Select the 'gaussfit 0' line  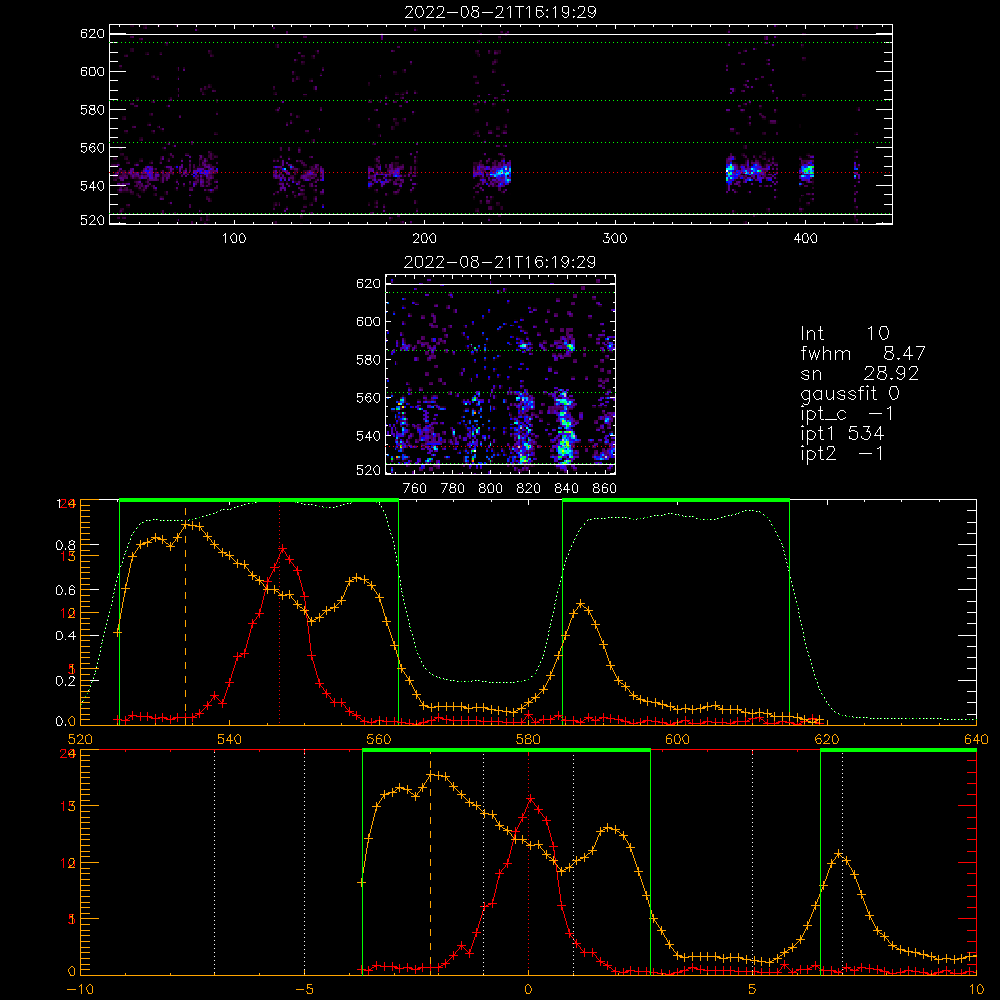849,393
